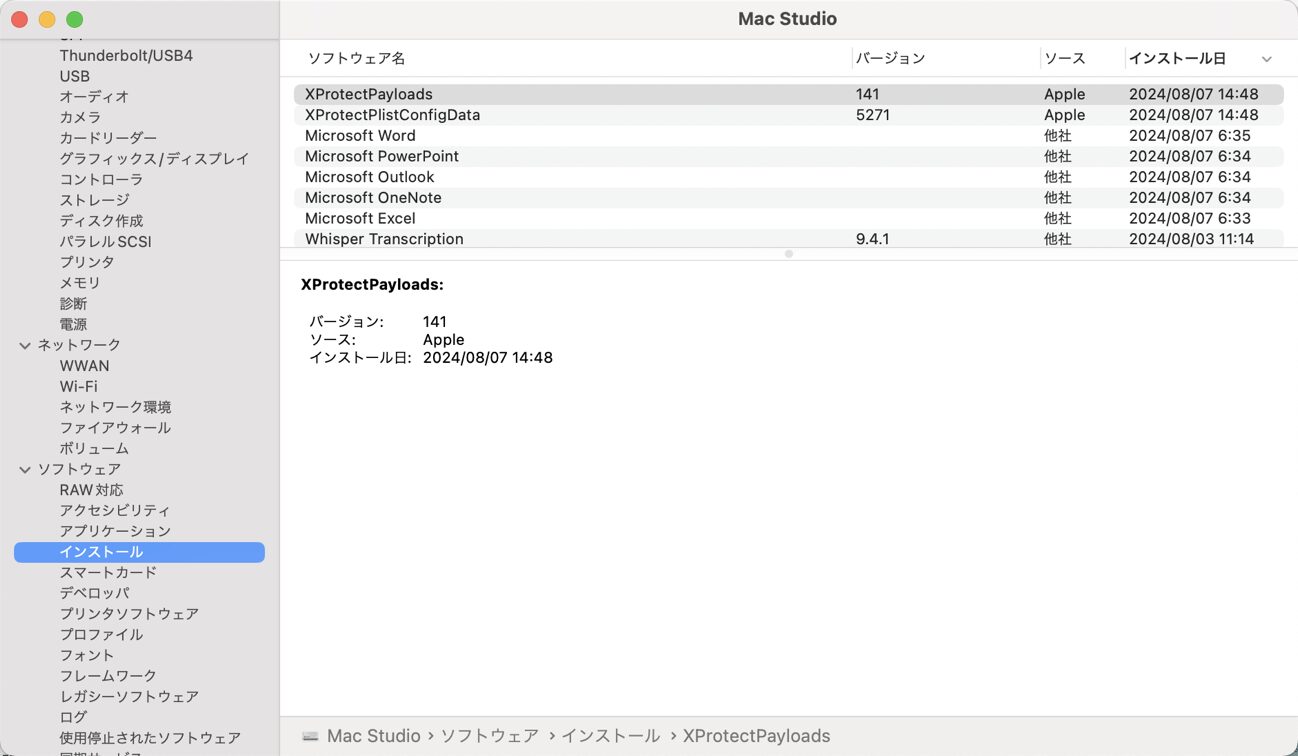
Task: Click version 5271 cell
Action: 873,115
